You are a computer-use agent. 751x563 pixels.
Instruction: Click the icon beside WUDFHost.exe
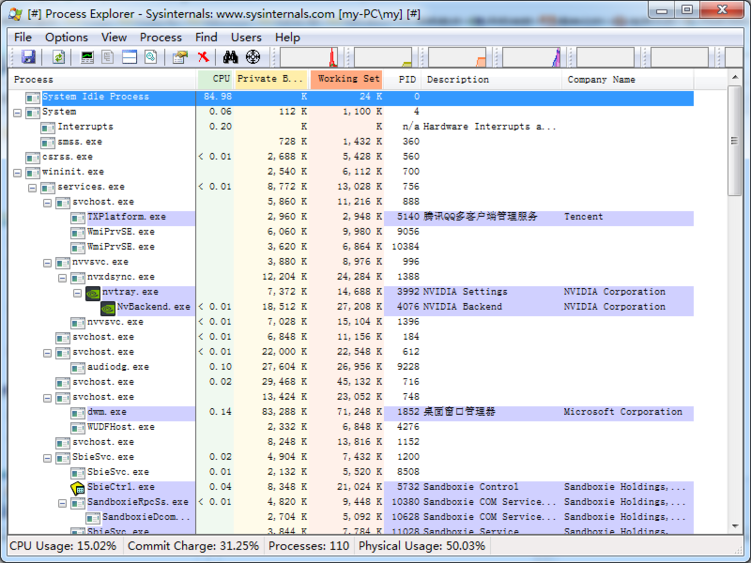click(x=78, y=428)
